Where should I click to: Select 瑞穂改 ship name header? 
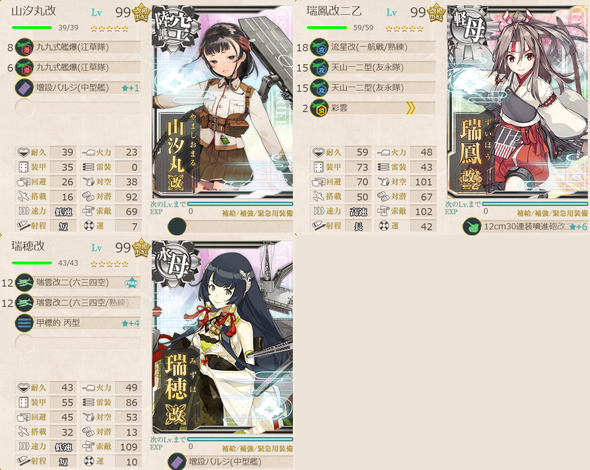point(28,246)
